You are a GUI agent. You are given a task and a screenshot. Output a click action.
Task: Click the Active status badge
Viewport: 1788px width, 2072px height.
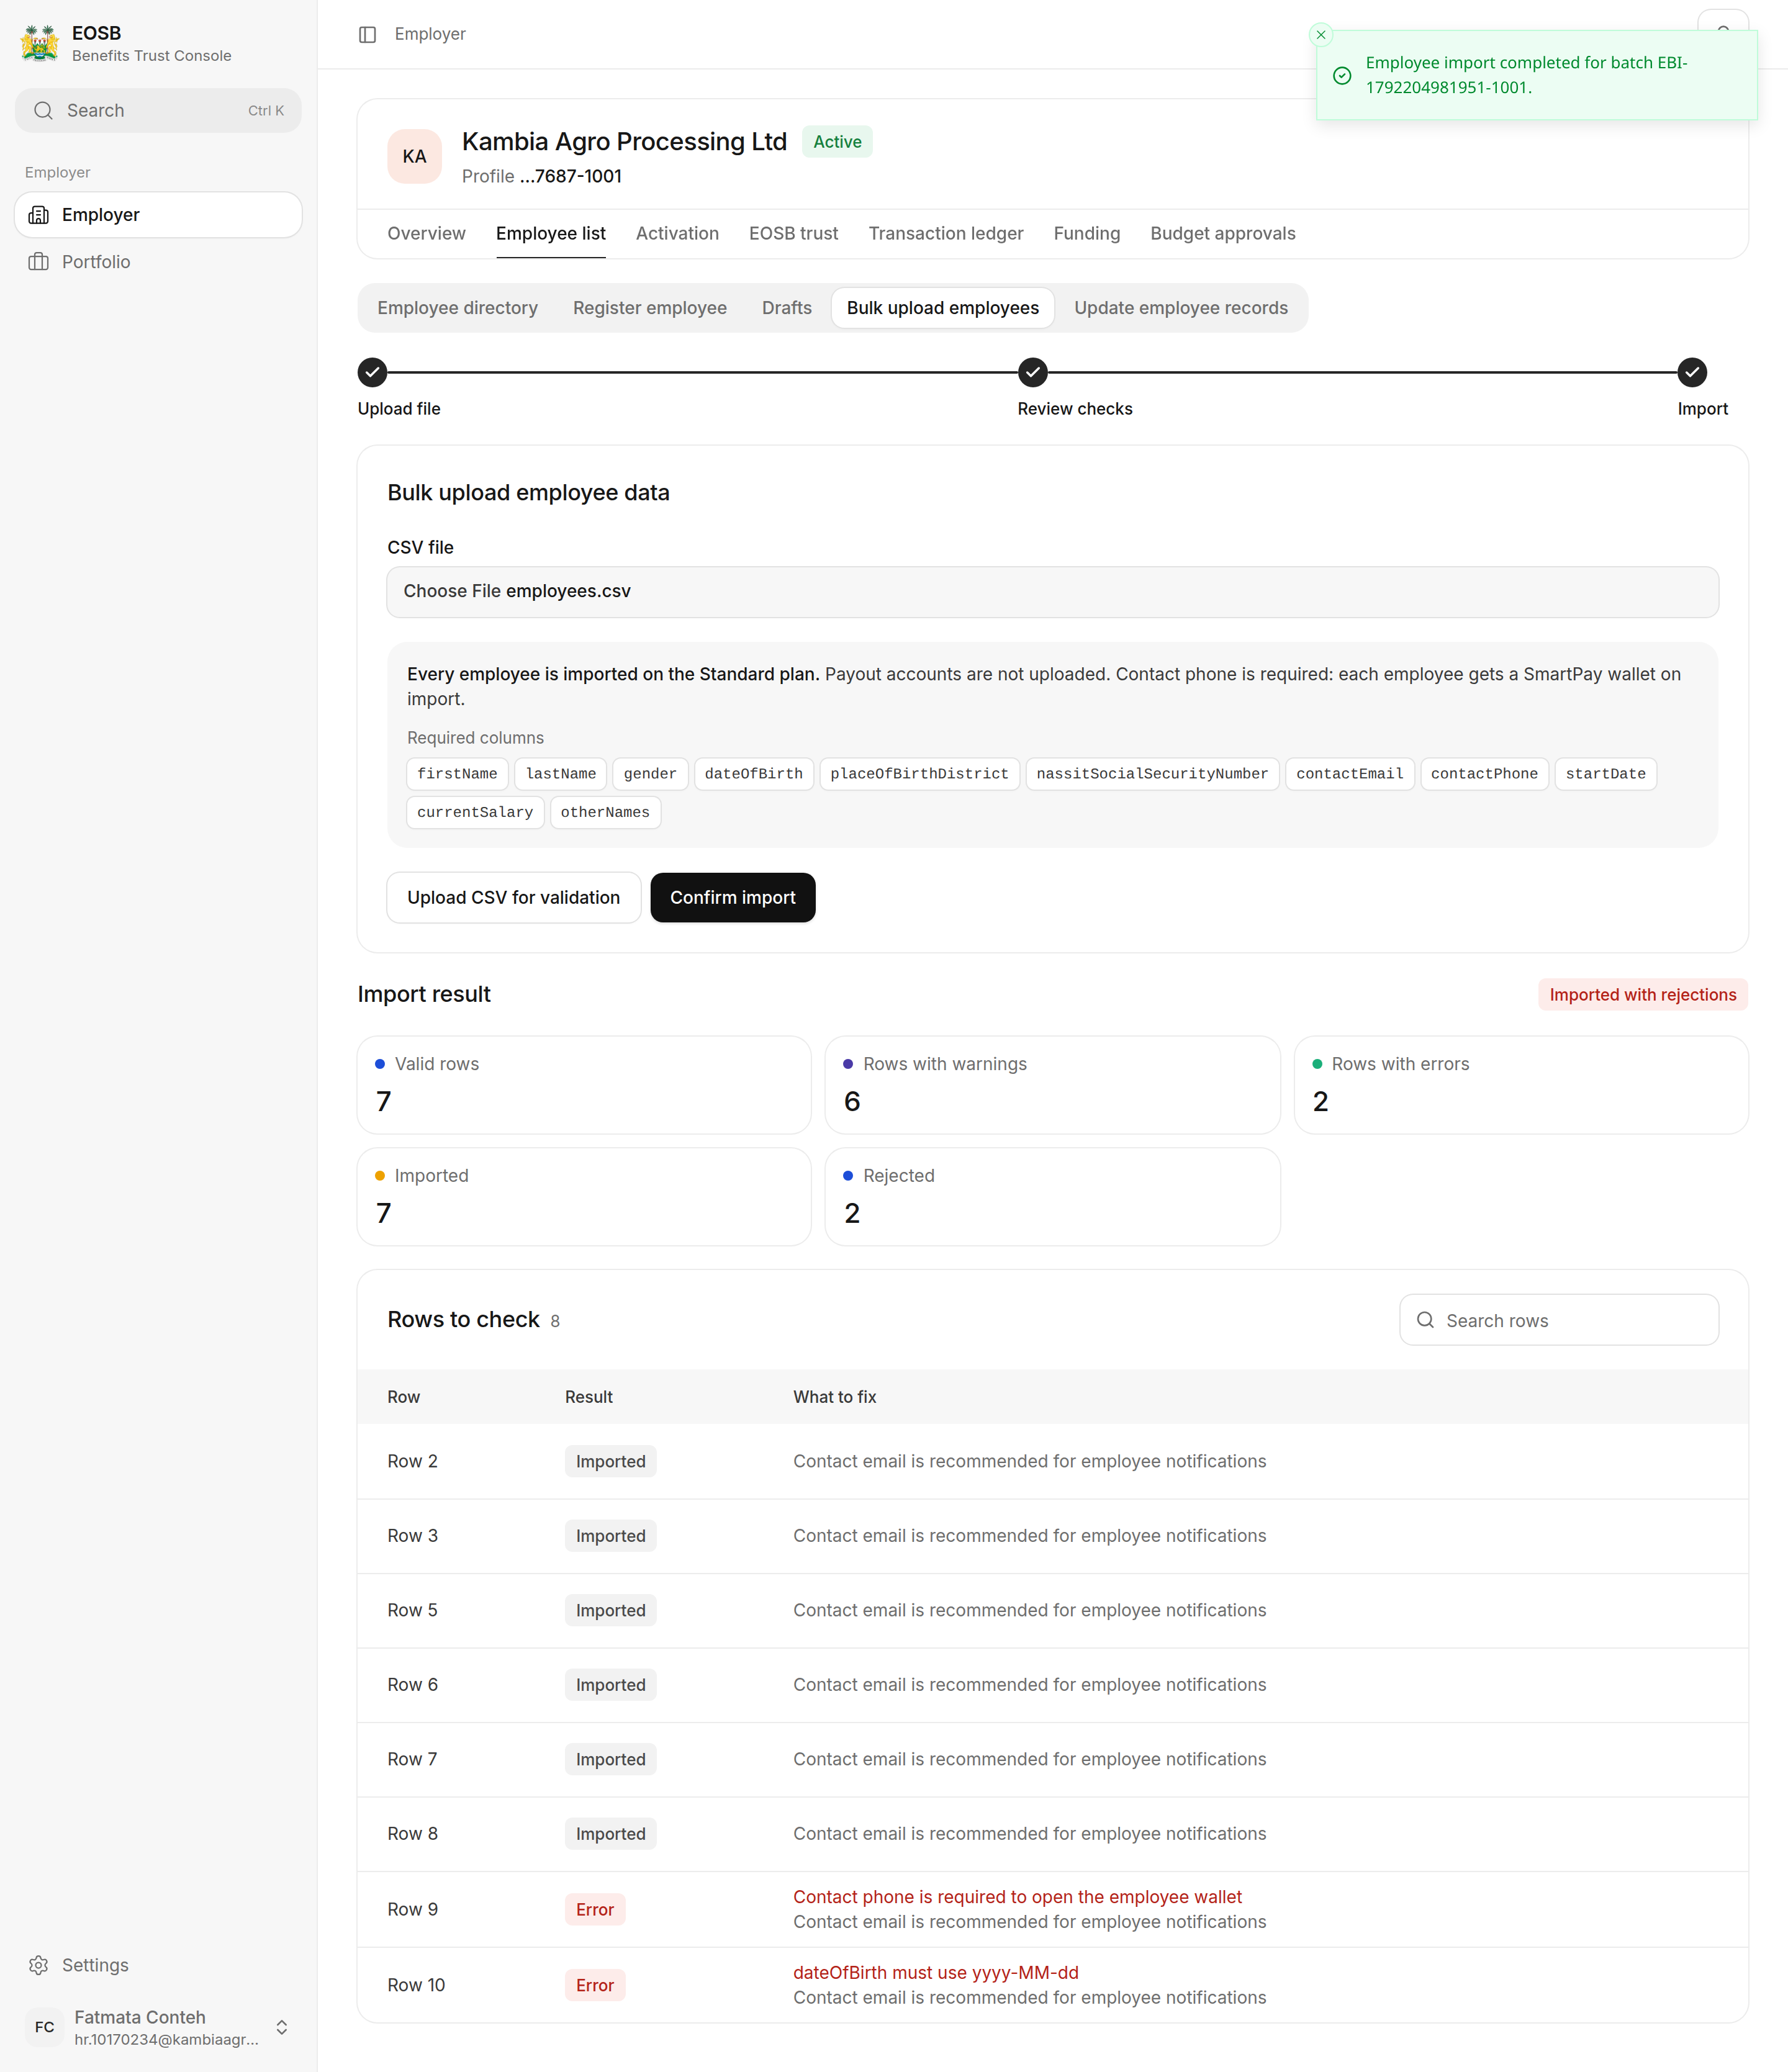pyautogui.click(x=837, y=142)
